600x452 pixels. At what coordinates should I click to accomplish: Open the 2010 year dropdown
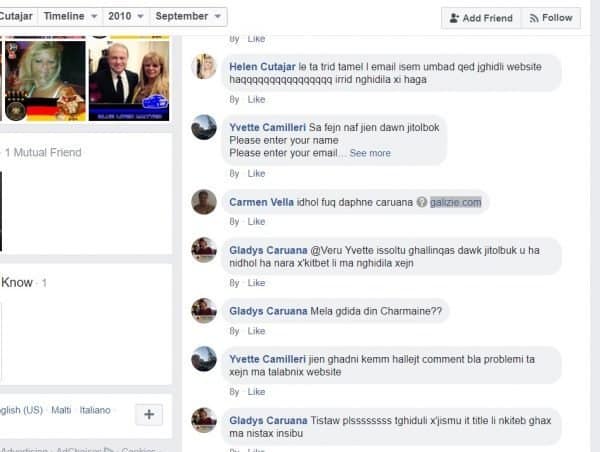pos(126,17)
